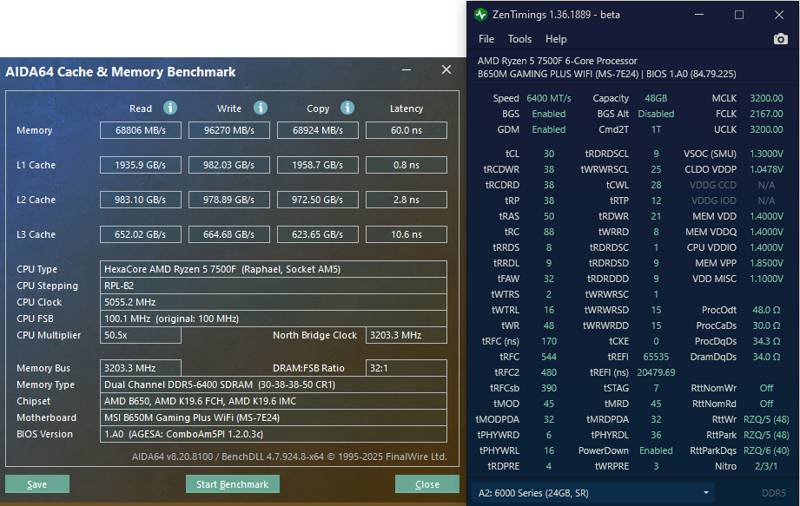The width and height of the screenshot is (800, 506).
Task: Select the Memory Read result field
Action: tap(140, 130)
